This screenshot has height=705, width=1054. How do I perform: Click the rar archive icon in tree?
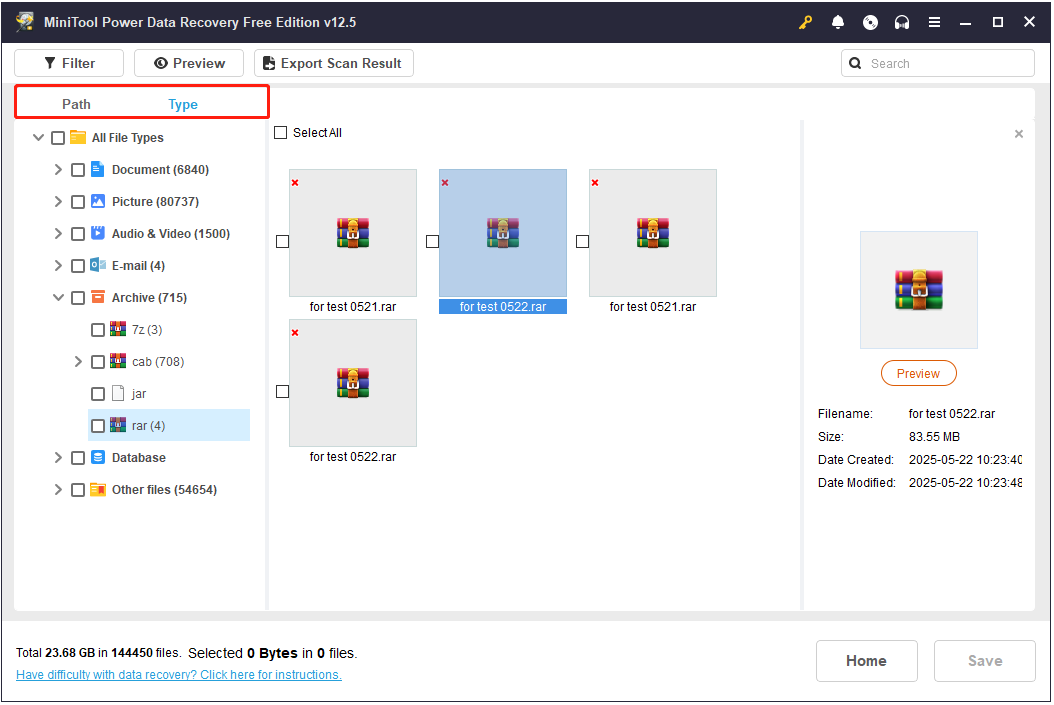point(118,425)
